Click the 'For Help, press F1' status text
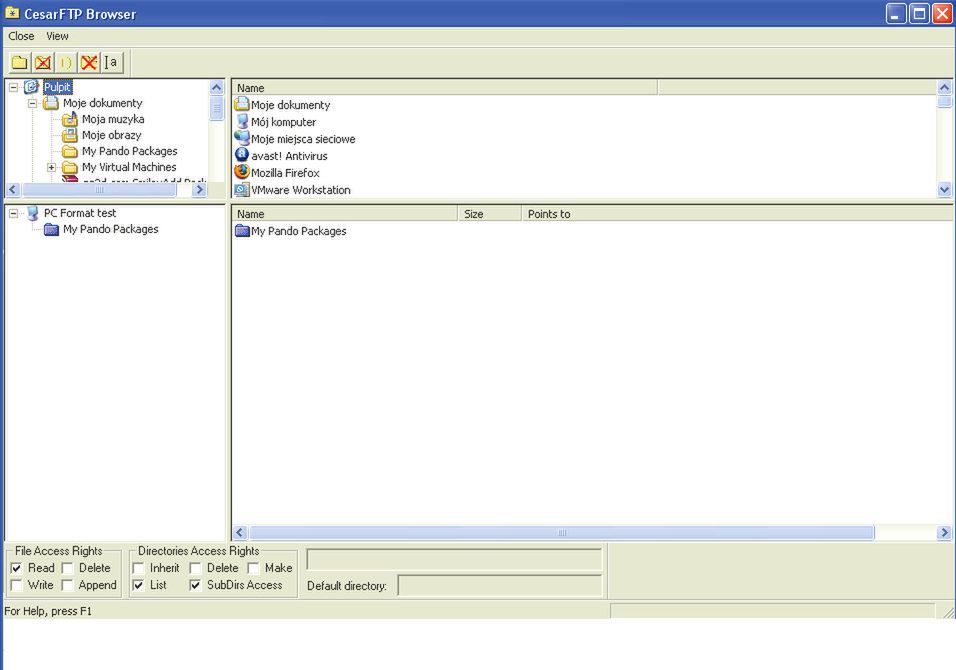Screen dimensions: 956x670 [48, 611]
